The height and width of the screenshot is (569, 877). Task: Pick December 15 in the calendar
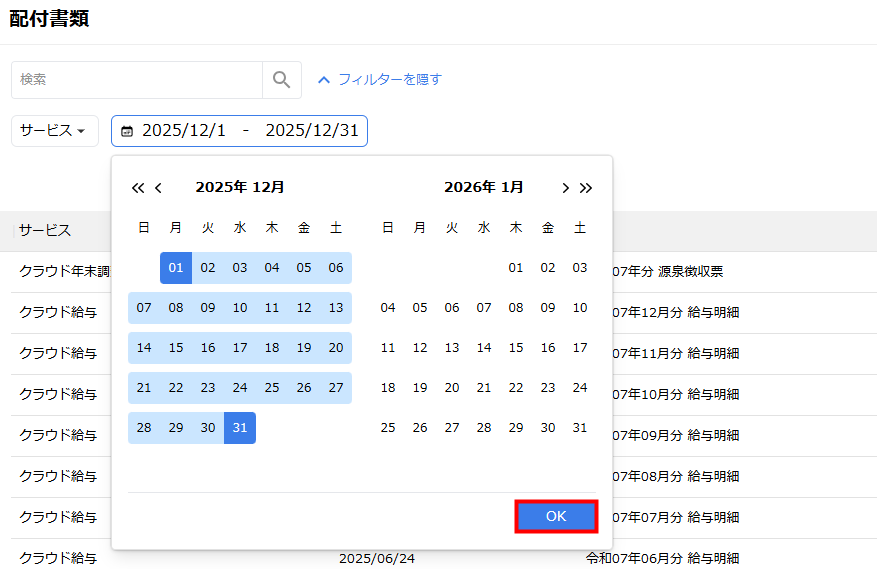[176, 348]
